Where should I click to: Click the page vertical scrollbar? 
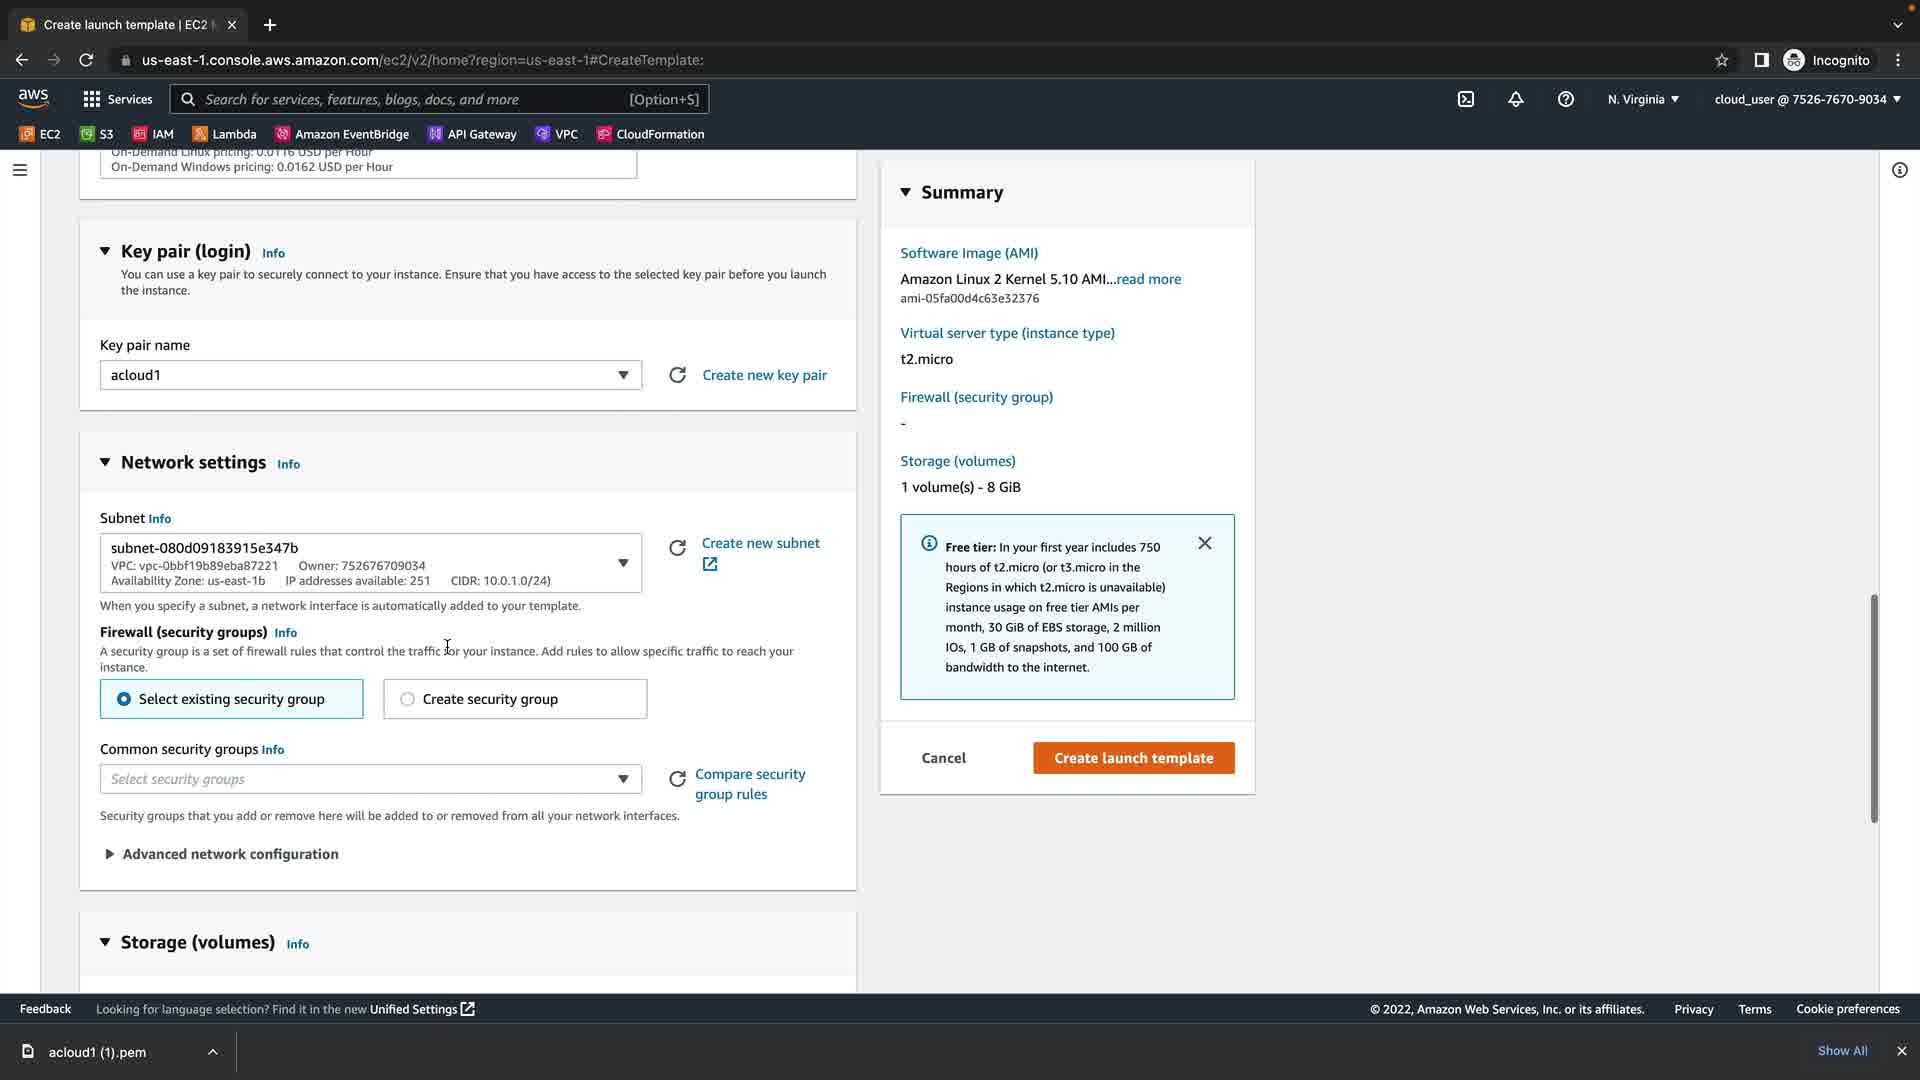pyautogui.click(x=1873, y=708)
